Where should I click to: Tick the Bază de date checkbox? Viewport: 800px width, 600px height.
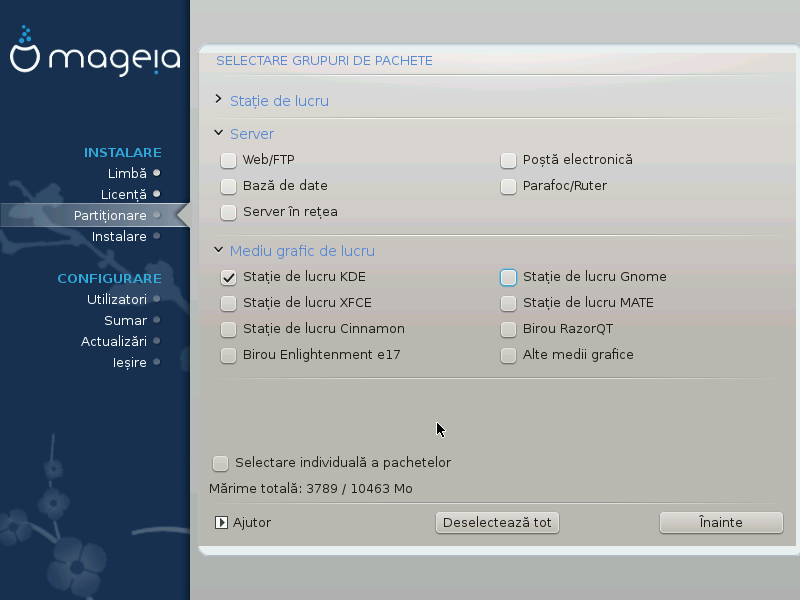(x=228, y=186)
